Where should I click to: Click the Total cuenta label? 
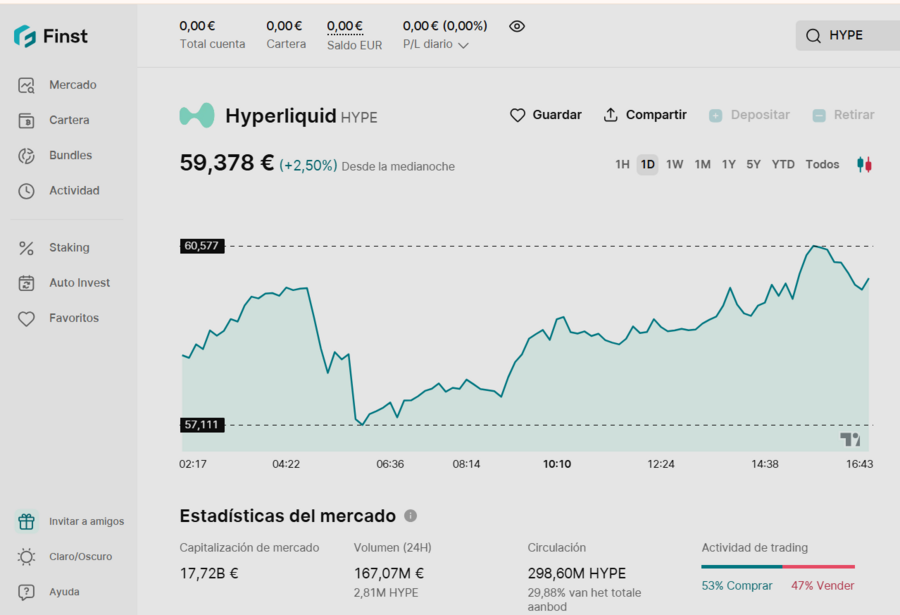(x=212, y=44)
